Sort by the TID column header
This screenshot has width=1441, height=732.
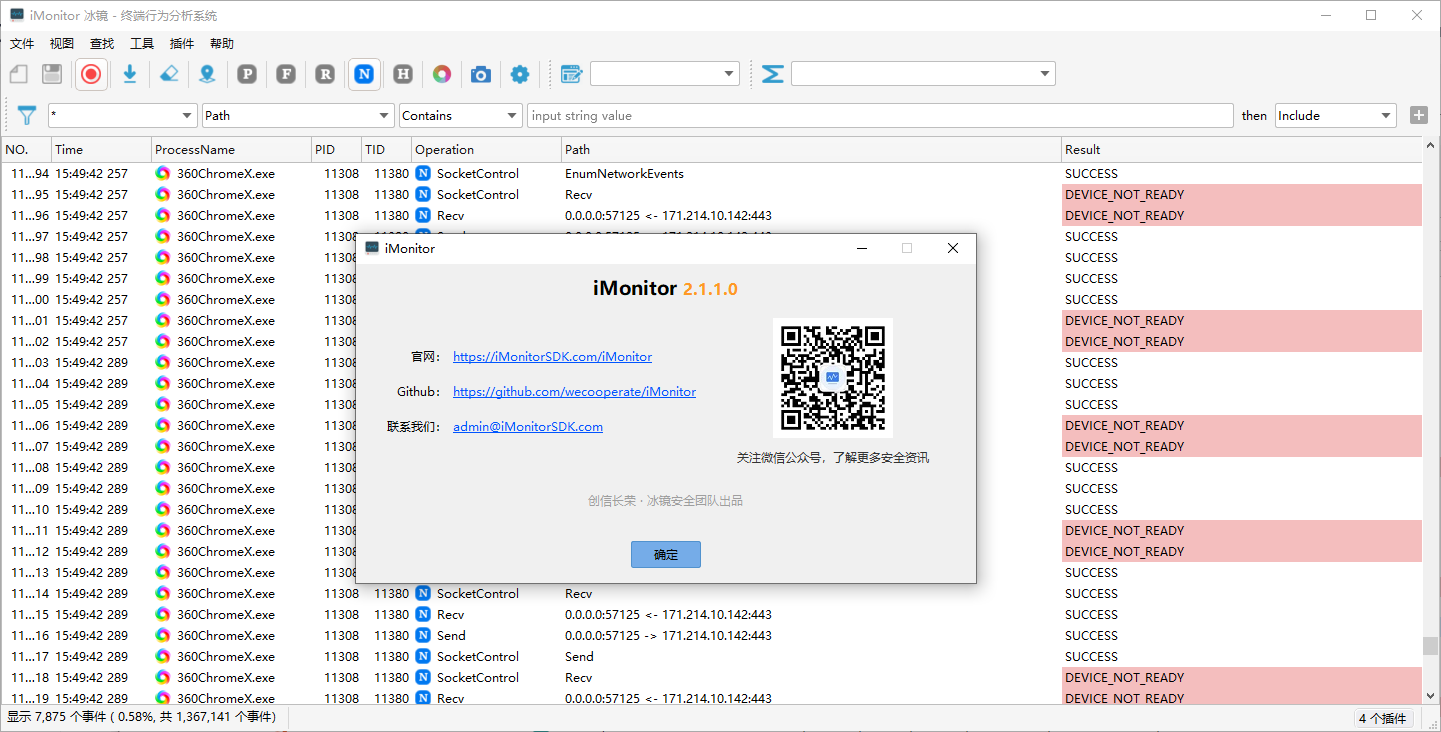pyautogui.click(x=387, y=150)
